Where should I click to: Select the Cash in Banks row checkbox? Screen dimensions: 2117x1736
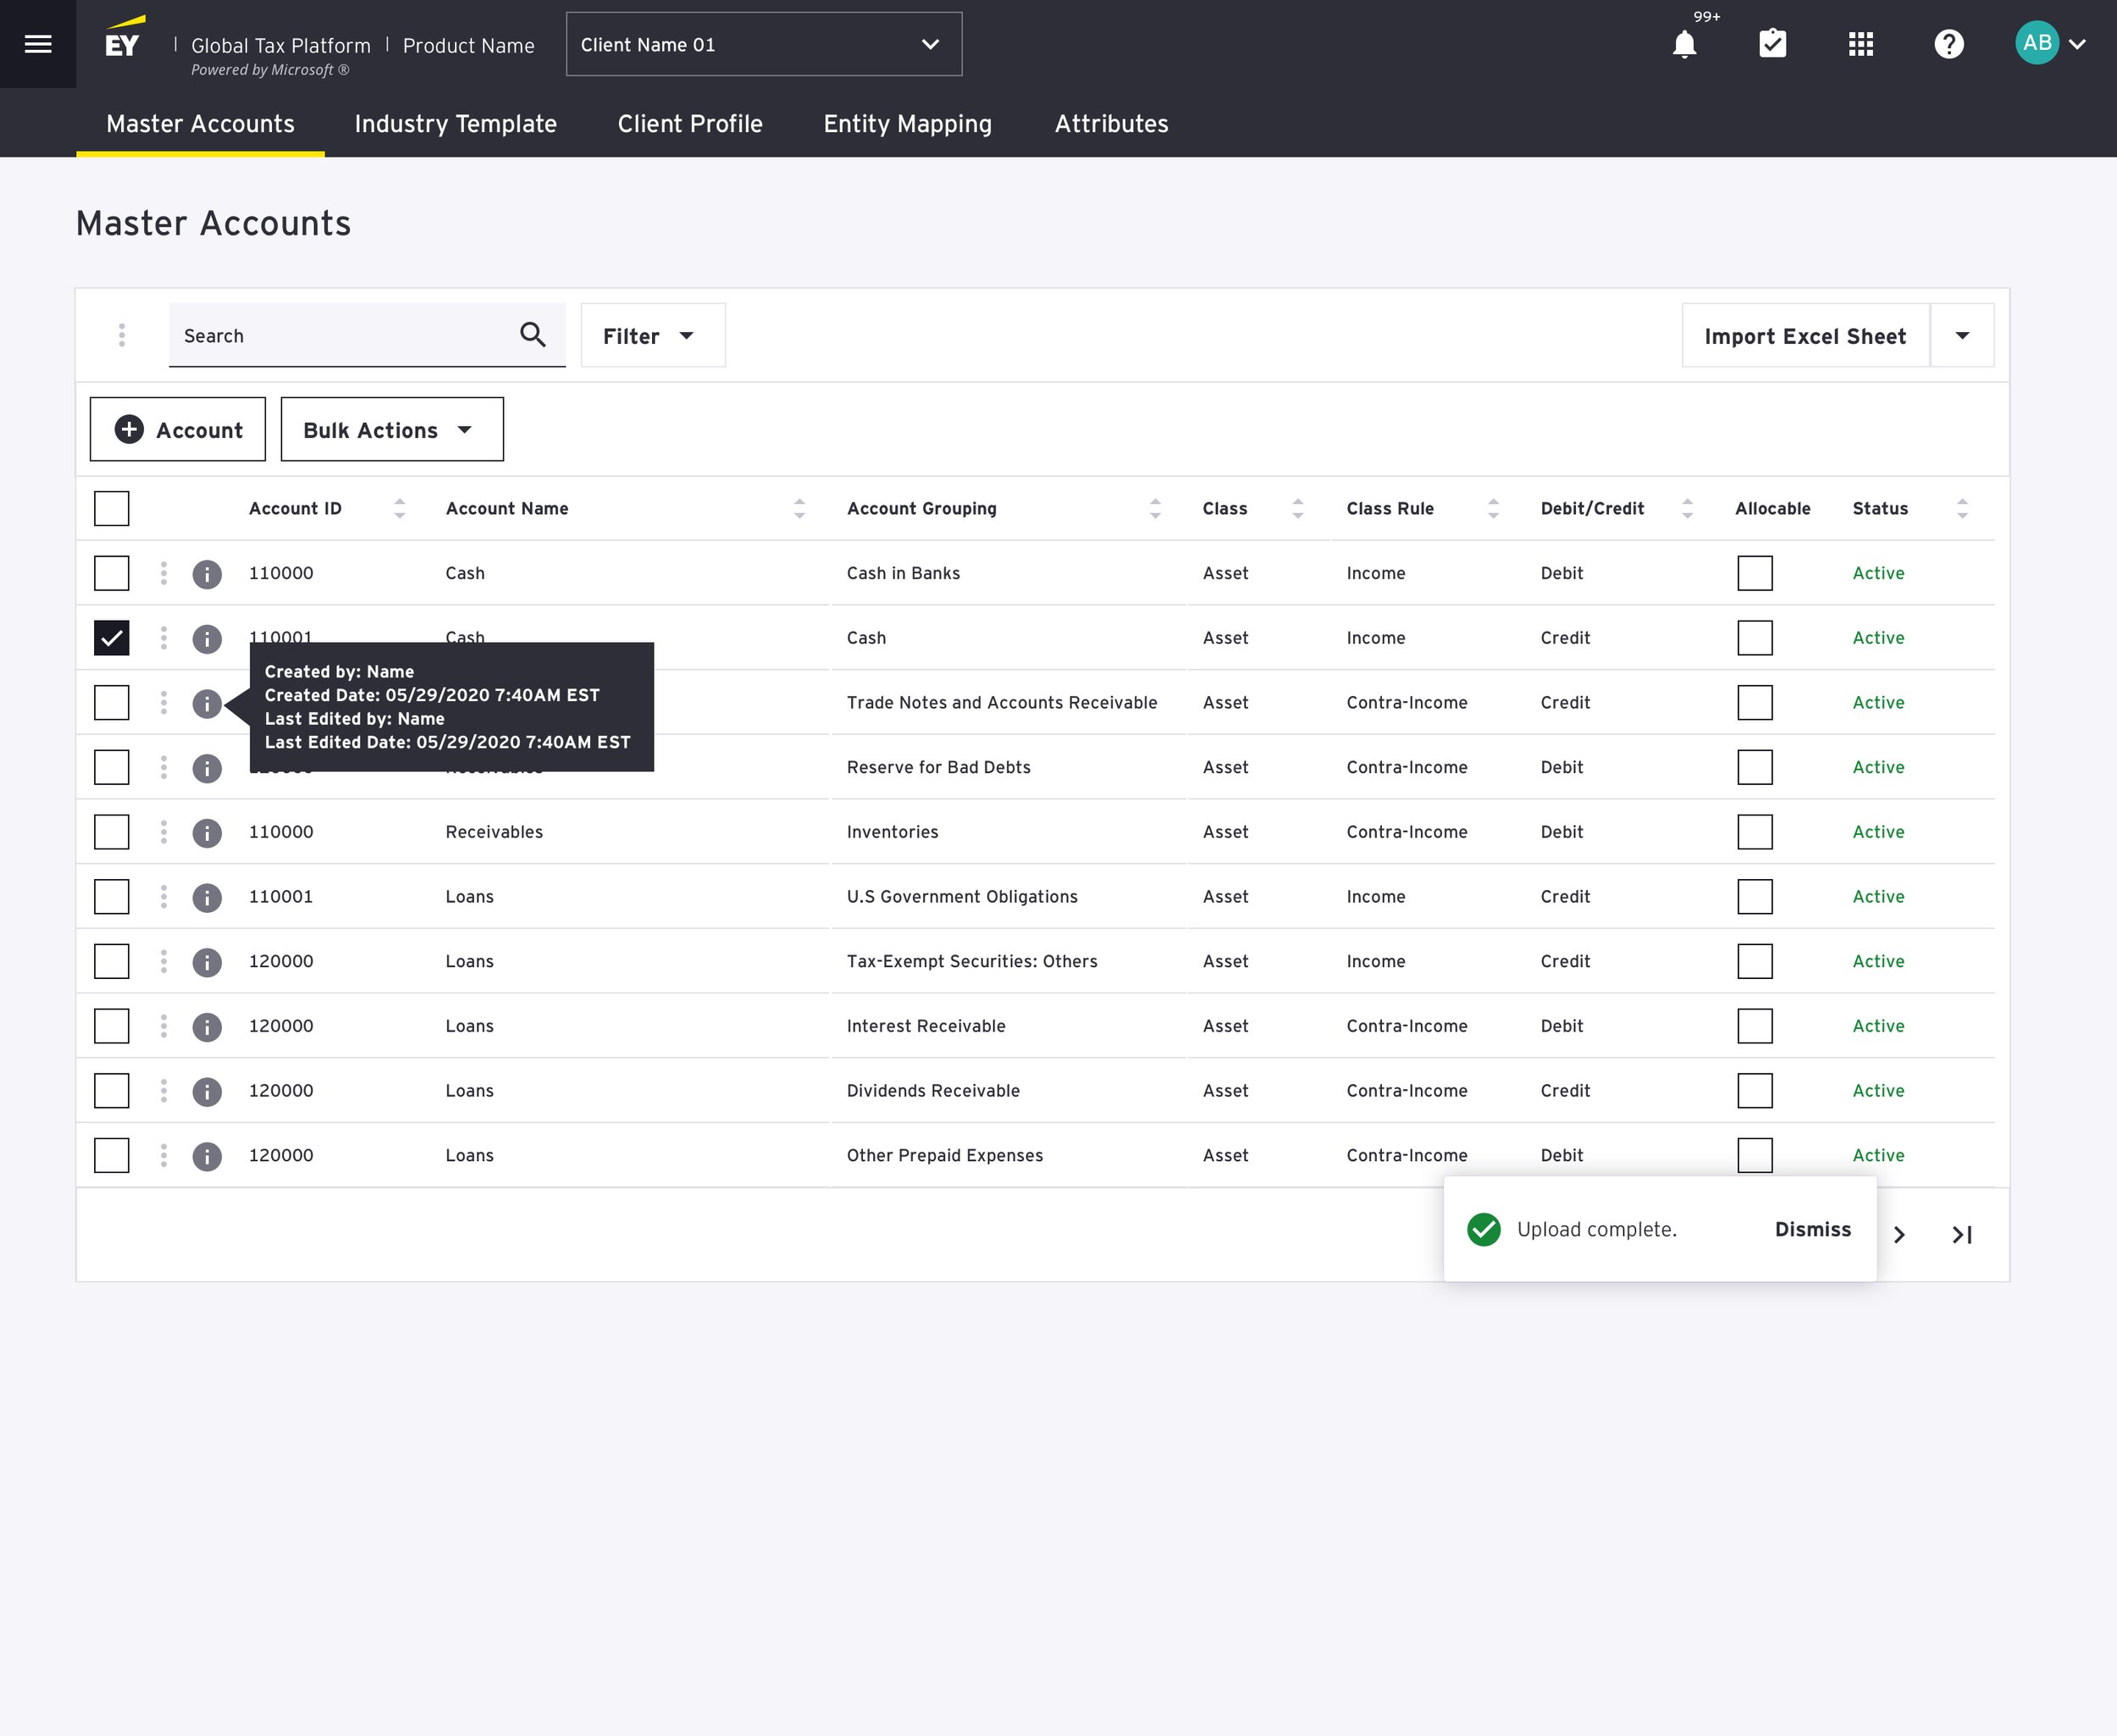(x=111, y=573)
